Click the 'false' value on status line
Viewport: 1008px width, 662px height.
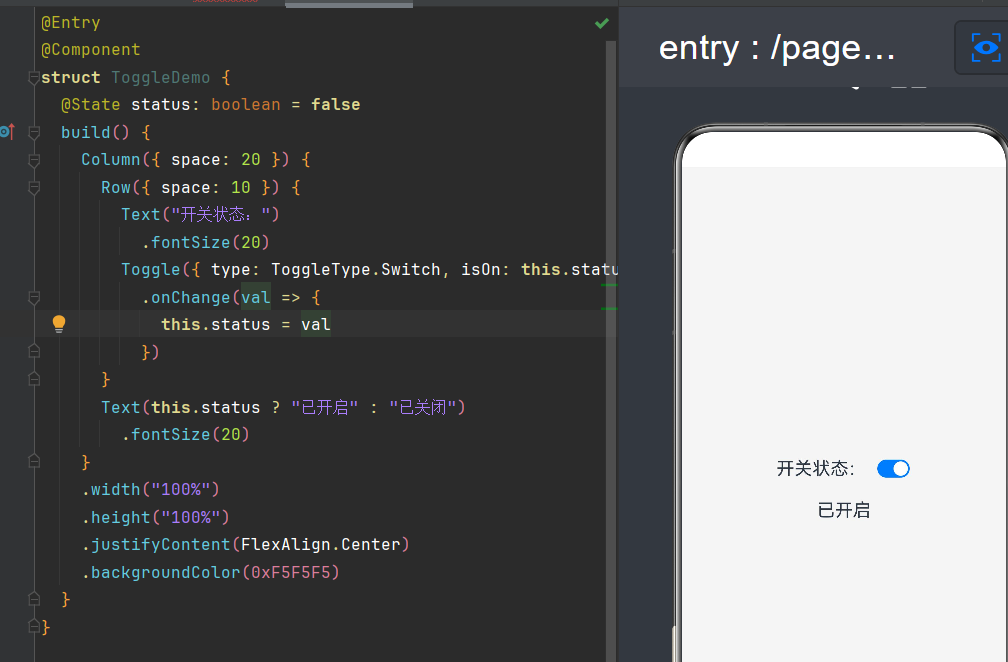point(336,105)
